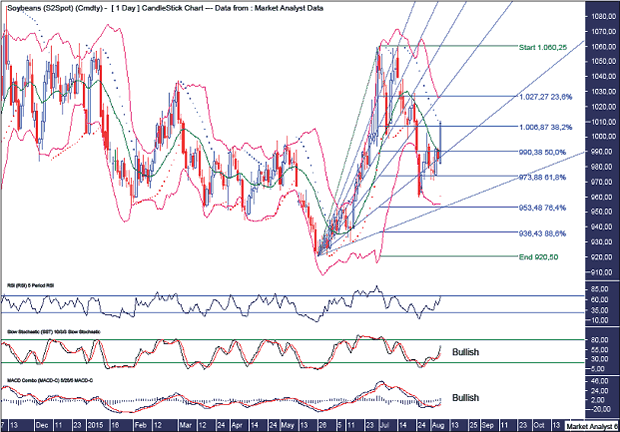Select -20,00 on the MACD scale
Screen dimensions: 620x432
[601, 409]
